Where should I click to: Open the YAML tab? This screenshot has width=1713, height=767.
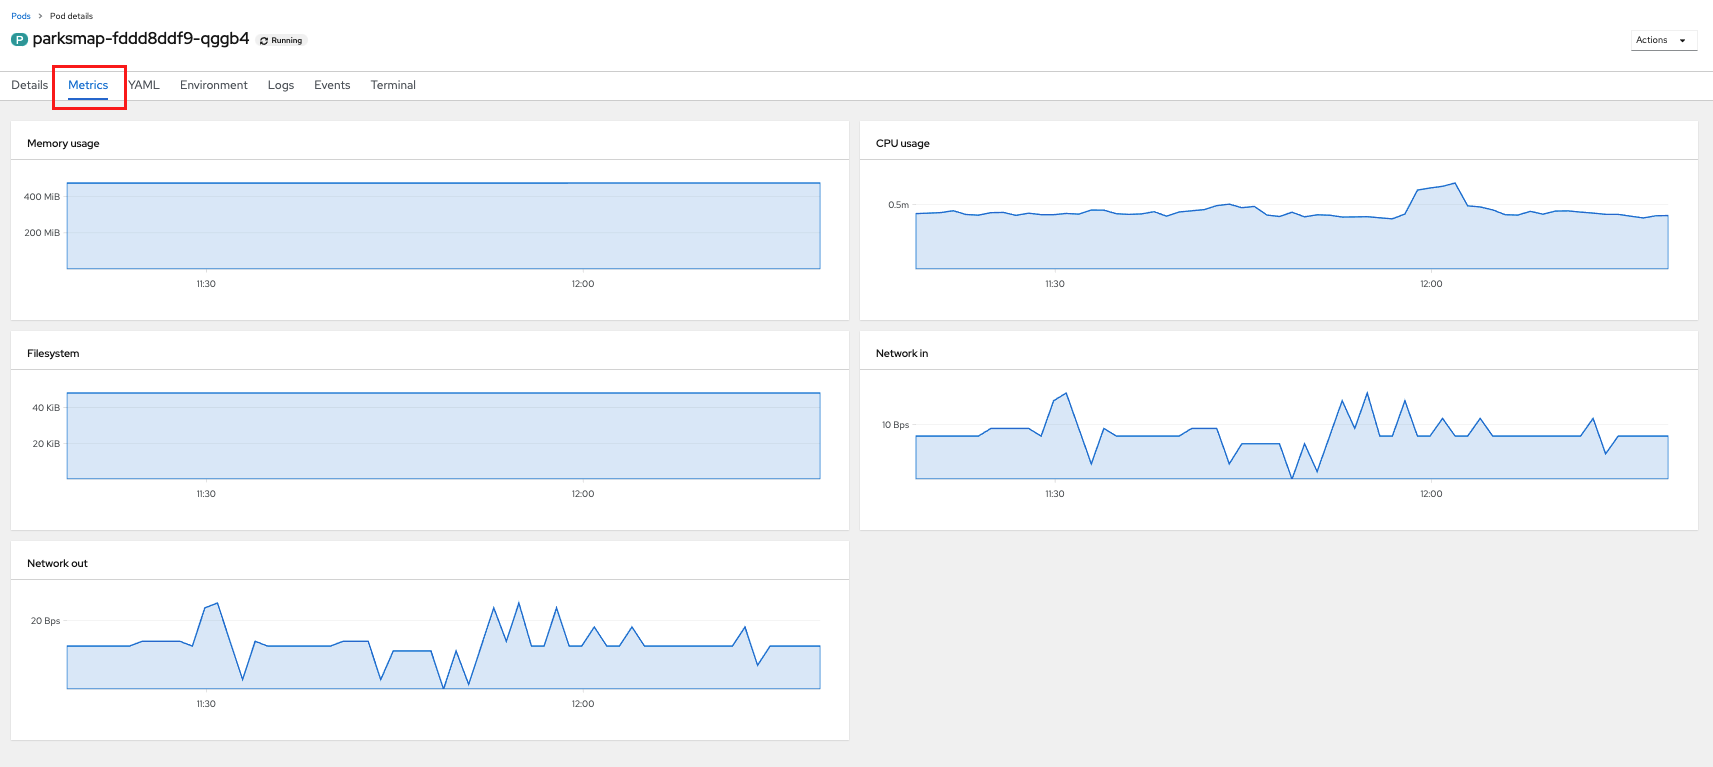click(144, 85)
